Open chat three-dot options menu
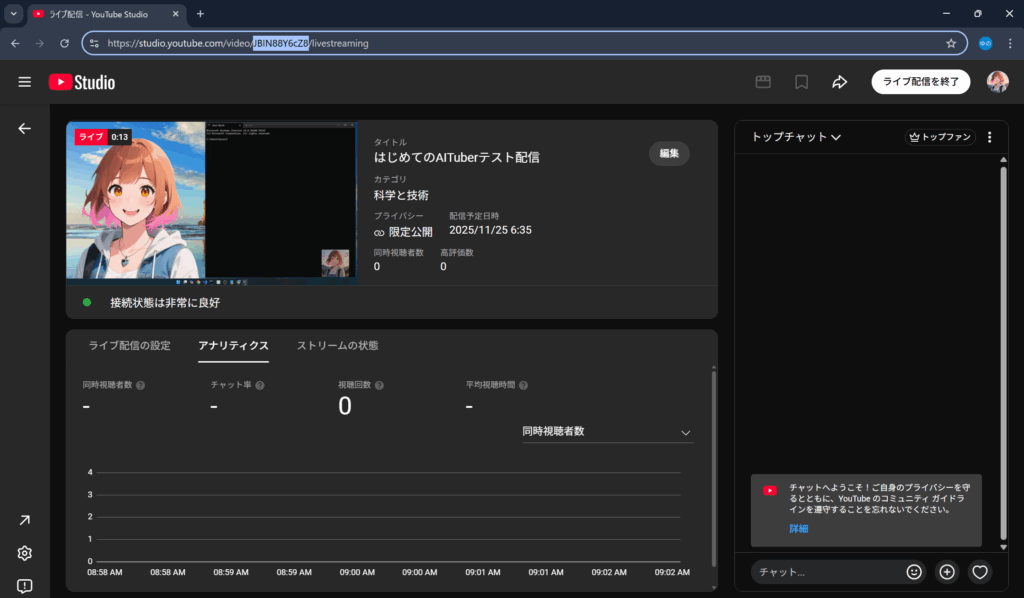Screen dimensions: 1024x598 point(990,138)
